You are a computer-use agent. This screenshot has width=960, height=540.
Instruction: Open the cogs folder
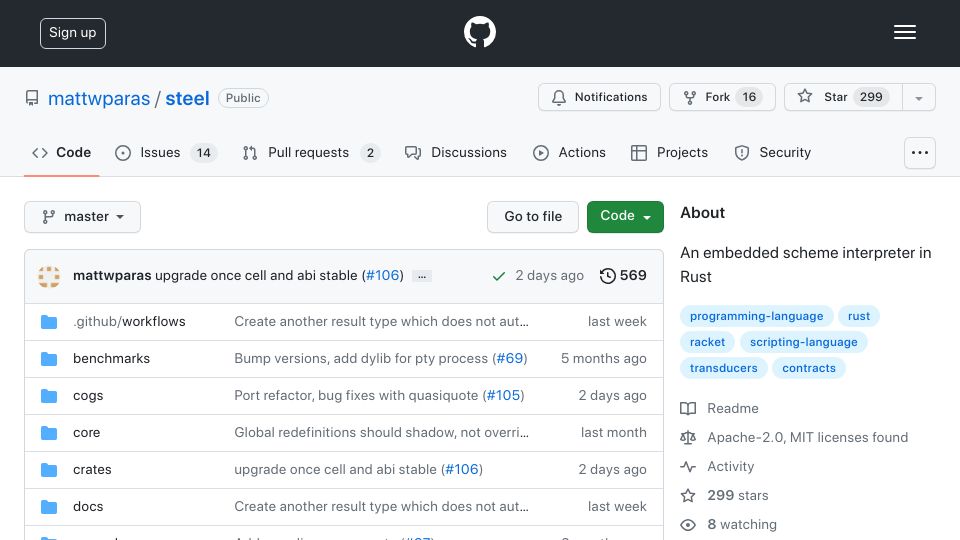(x=88, y=396)
